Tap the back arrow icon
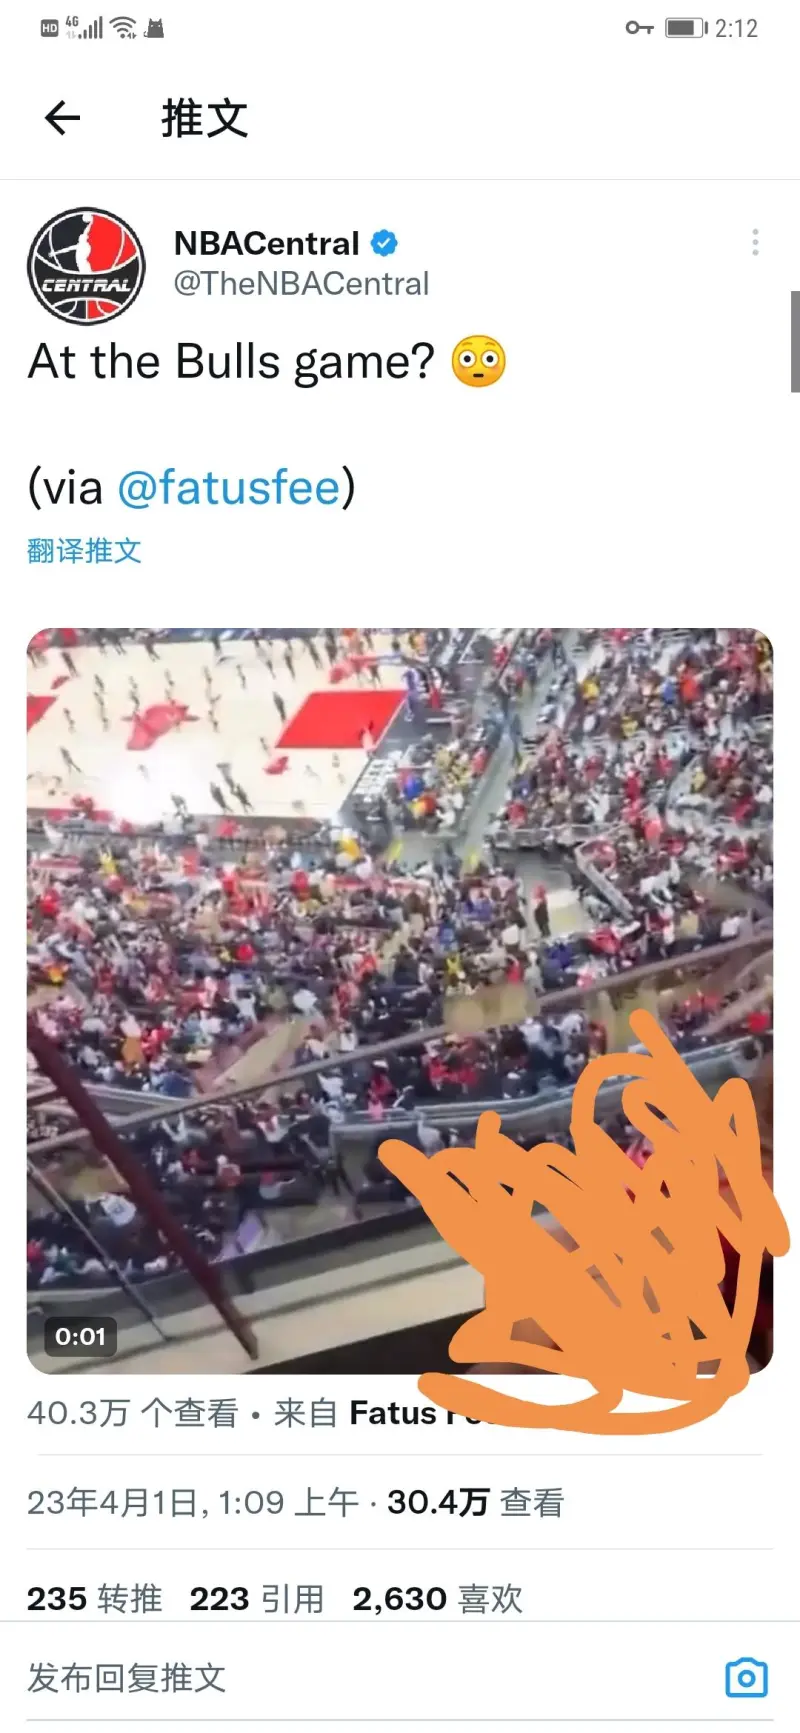The width and height of the screenshot is (800, 1733). tap(62, 118)
